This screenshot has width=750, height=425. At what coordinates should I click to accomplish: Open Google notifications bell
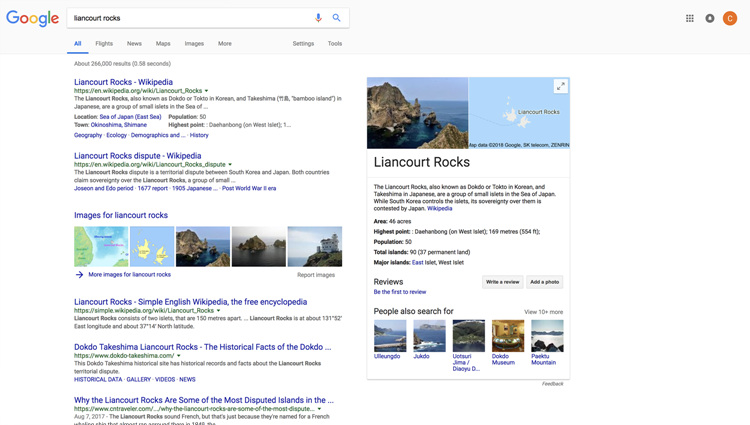710,18
